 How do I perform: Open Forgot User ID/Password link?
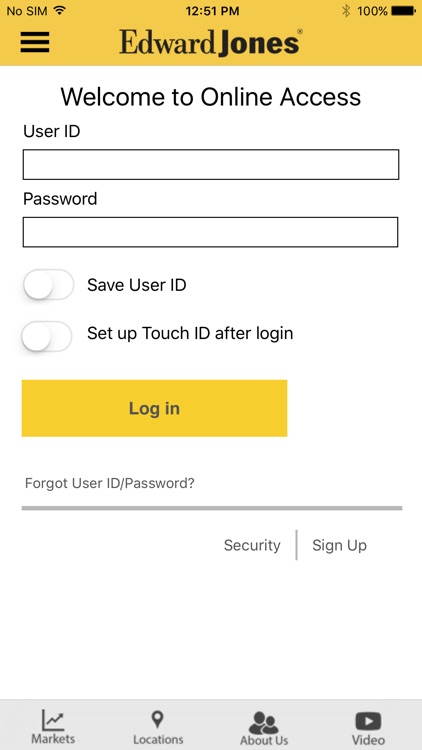110,483
